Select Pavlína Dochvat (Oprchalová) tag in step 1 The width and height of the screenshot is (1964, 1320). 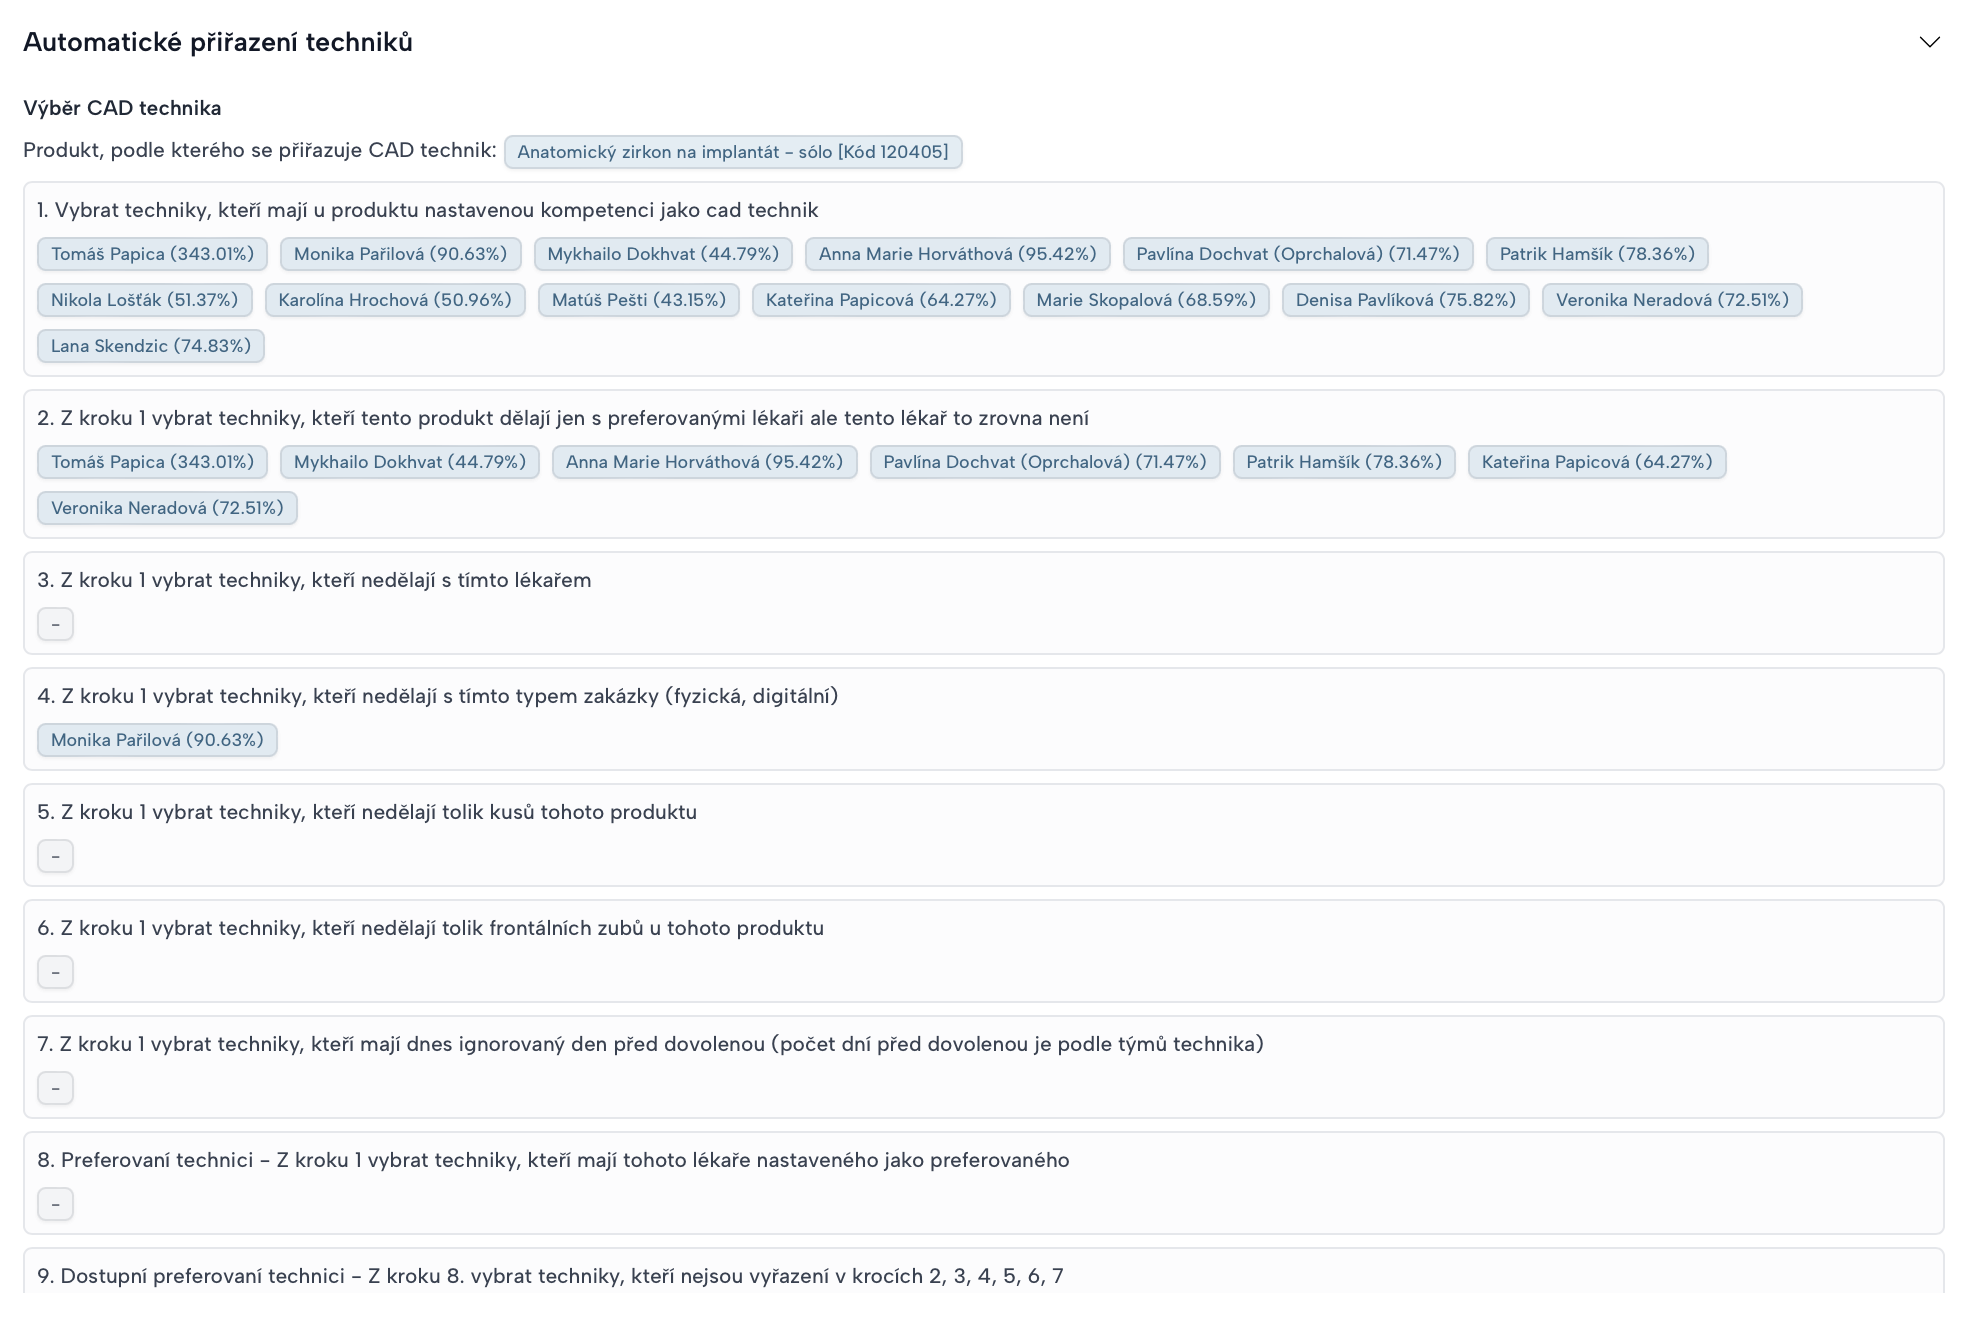click(x=1297, y=254)
